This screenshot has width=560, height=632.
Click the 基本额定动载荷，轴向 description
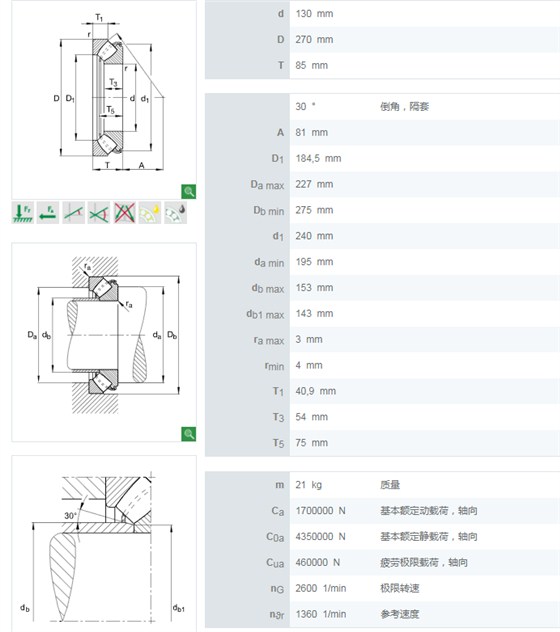pos(429,511)
